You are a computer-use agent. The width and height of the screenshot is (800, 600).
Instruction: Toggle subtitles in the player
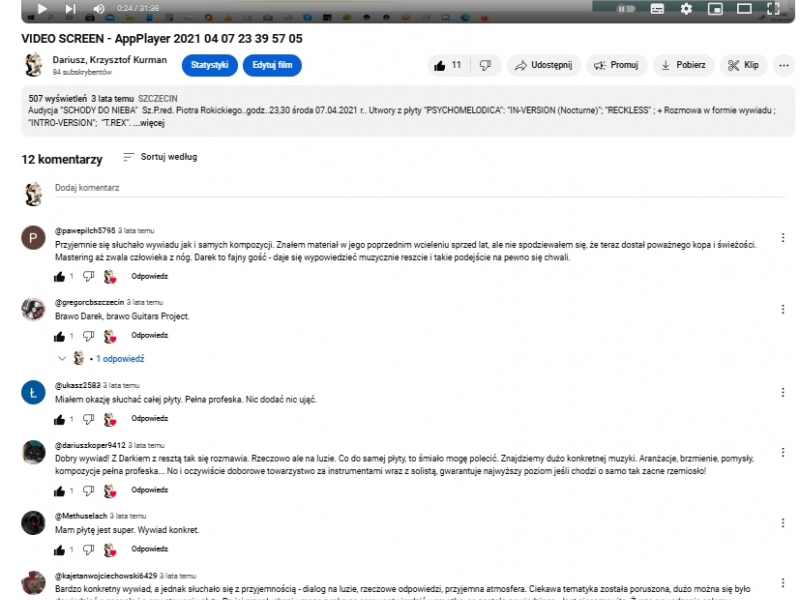[x=657, y=9]
